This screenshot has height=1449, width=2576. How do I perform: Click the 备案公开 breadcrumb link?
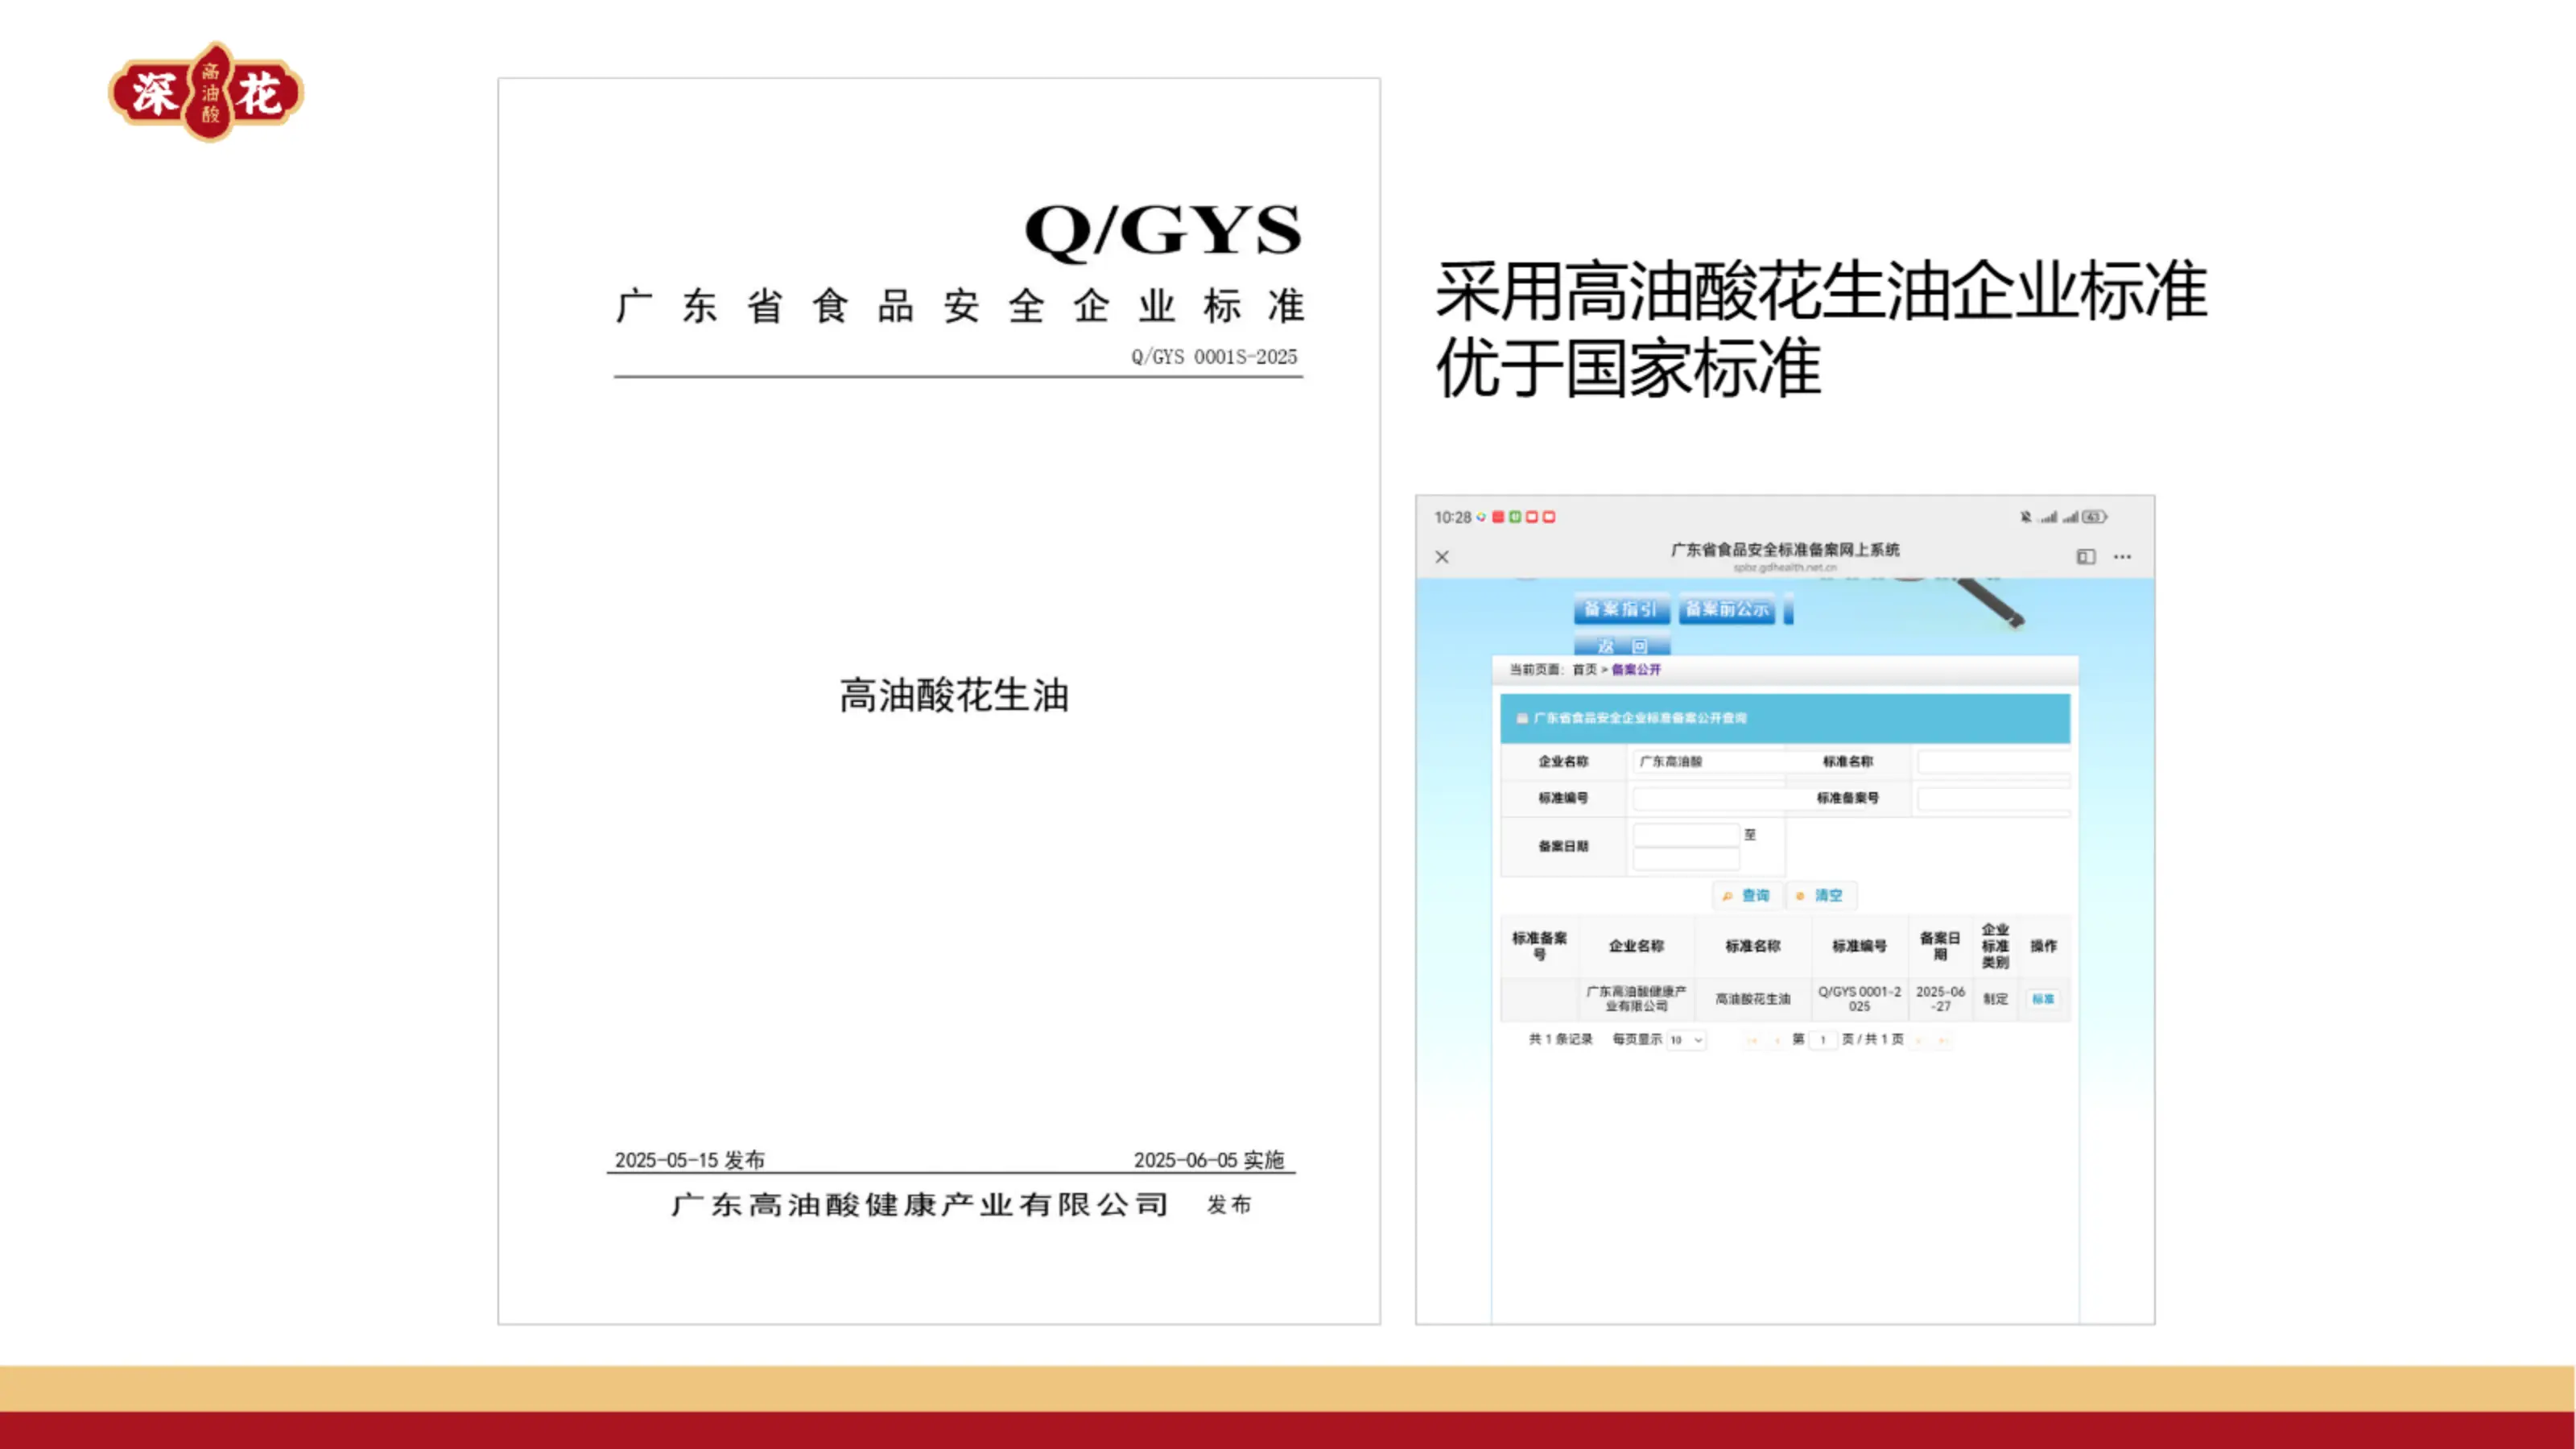pos(1636,670)
